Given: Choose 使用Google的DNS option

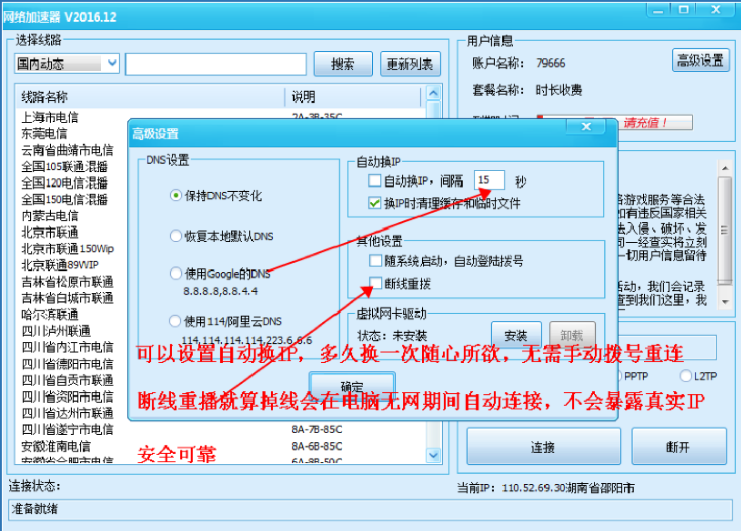Looking at the screenshot, I should (177, 273).
